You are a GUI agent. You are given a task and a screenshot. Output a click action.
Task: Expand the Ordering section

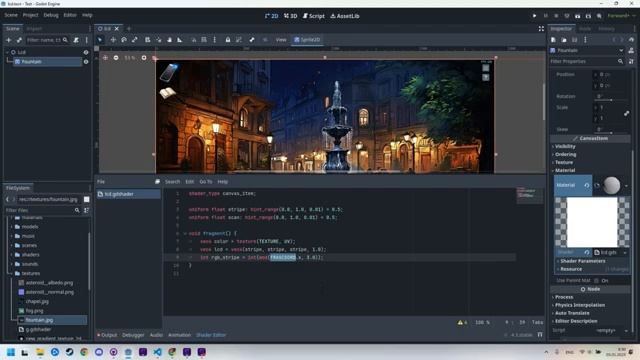coord(566,154)
